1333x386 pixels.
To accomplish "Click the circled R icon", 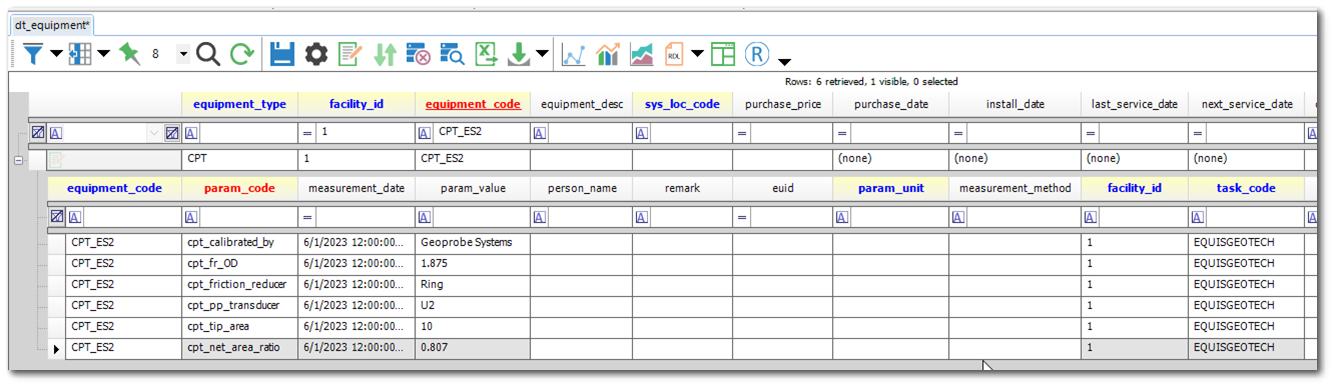I will (x=758, y=54).
